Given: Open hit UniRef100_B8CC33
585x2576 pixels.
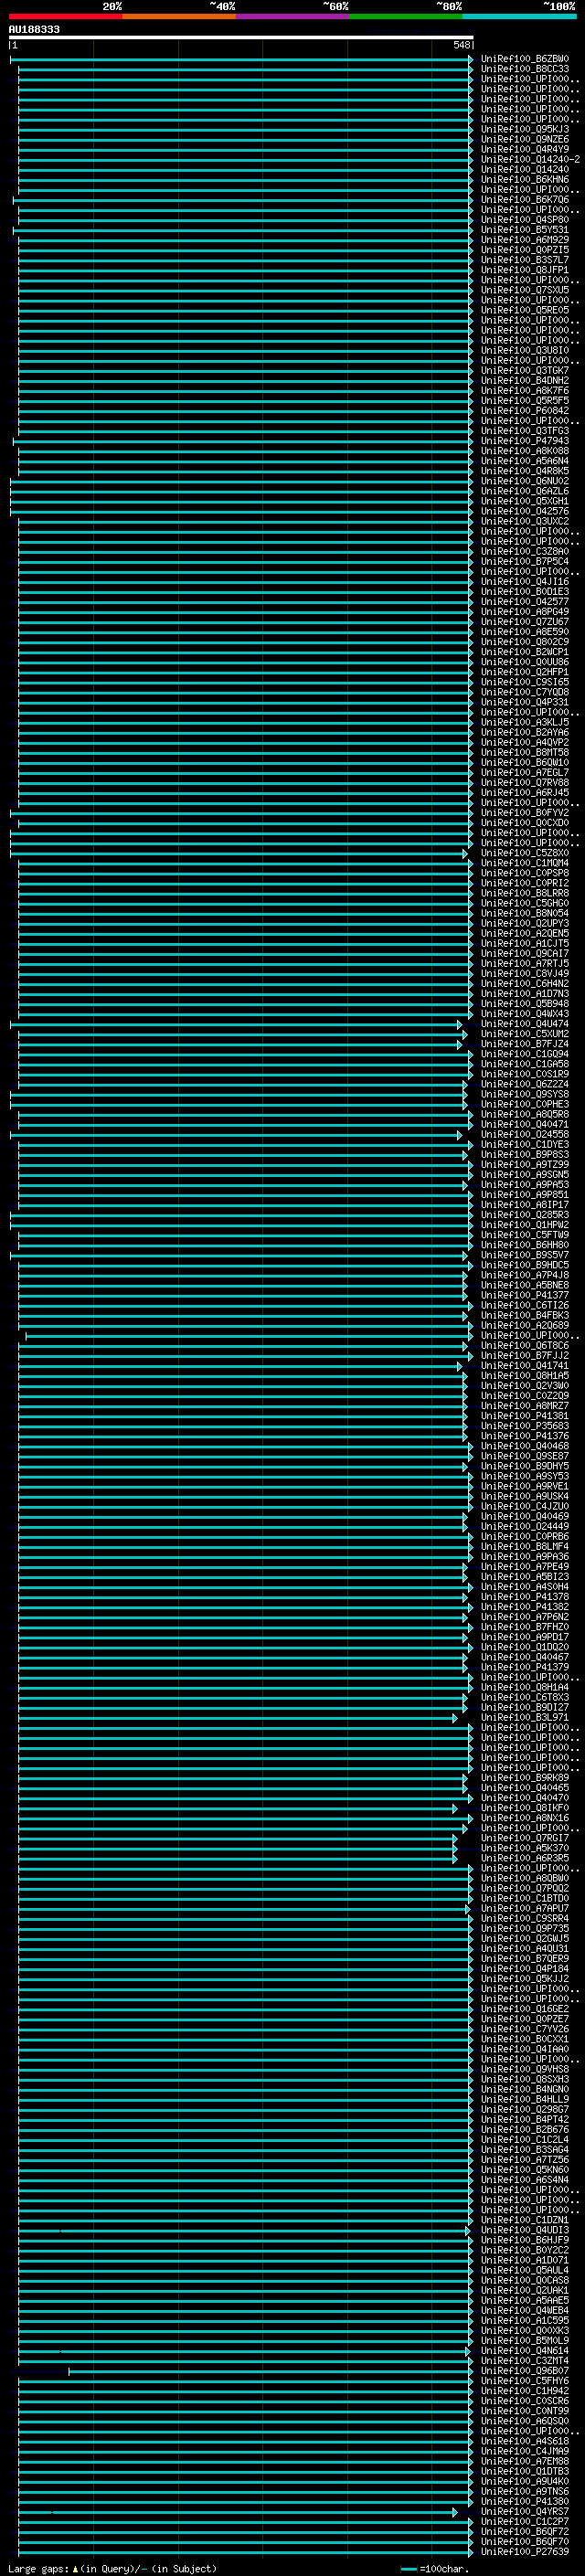Looking at the screenshot, I should (524, 69).
